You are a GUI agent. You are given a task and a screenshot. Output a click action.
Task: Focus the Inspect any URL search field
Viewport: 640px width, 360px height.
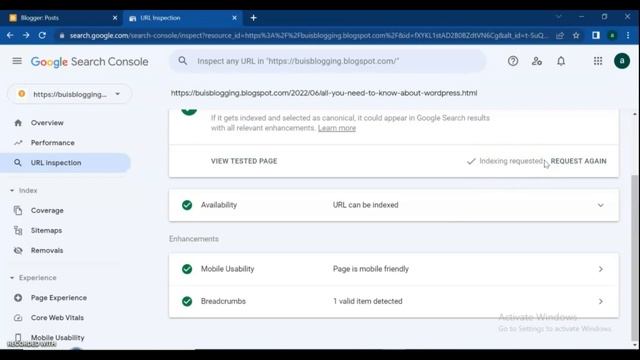point(327,61)
